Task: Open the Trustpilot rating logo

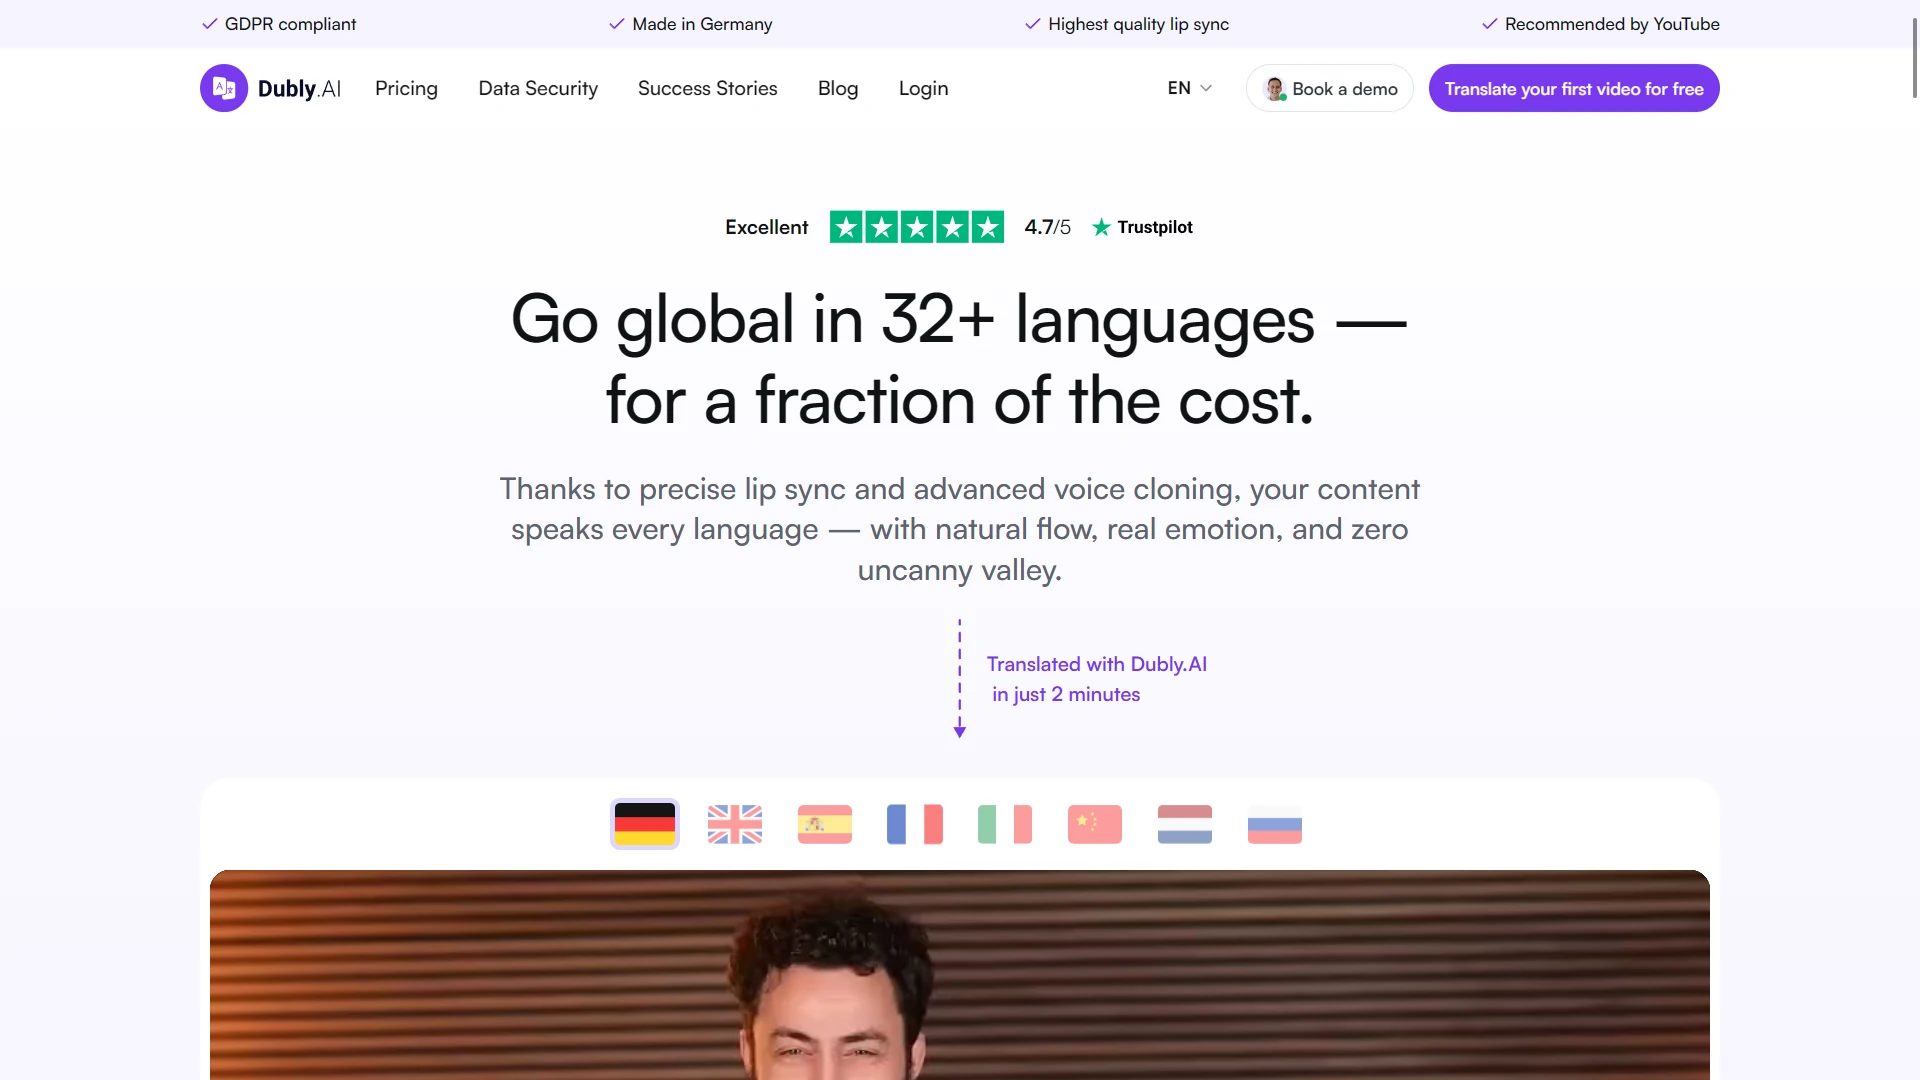Action: [x=1142, y=227]
